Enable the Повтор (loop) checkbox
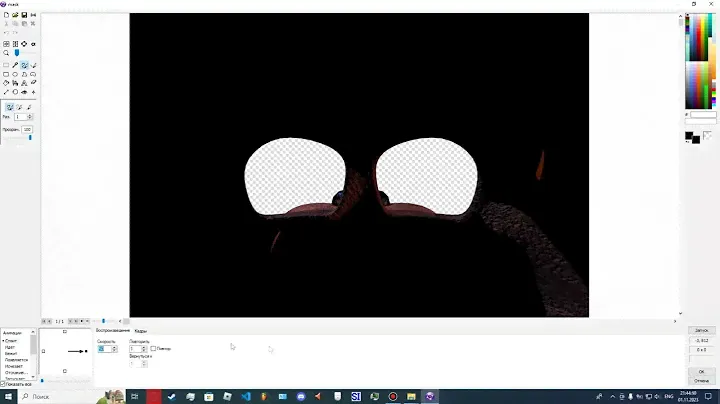This screenshot has height=404, width=720. 153,348
